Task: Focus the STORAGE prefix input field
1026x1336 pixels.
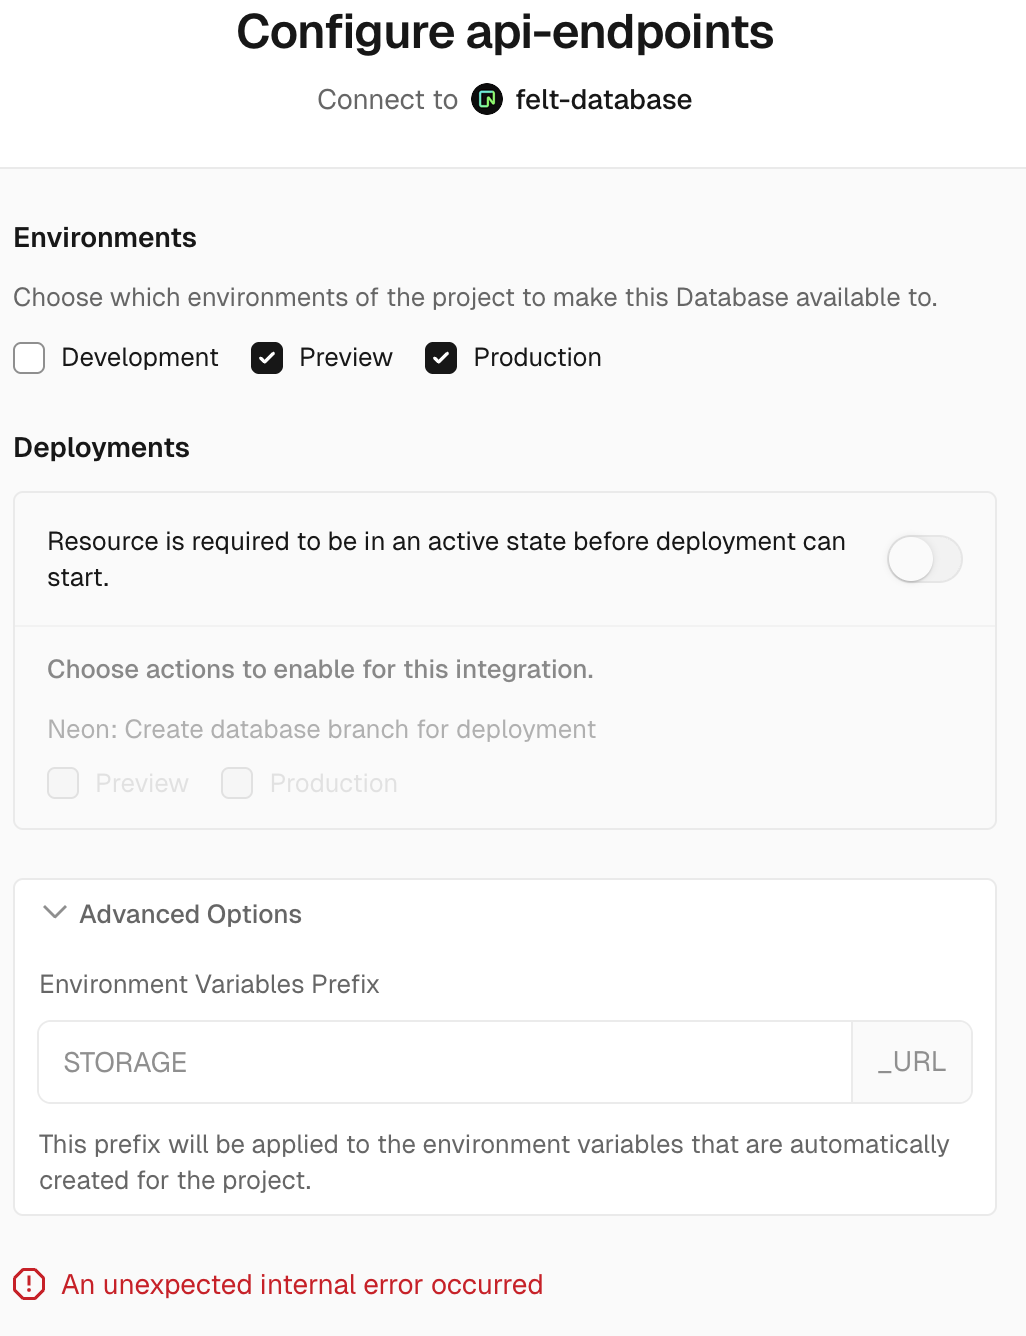Action: tap(445, 1062)
